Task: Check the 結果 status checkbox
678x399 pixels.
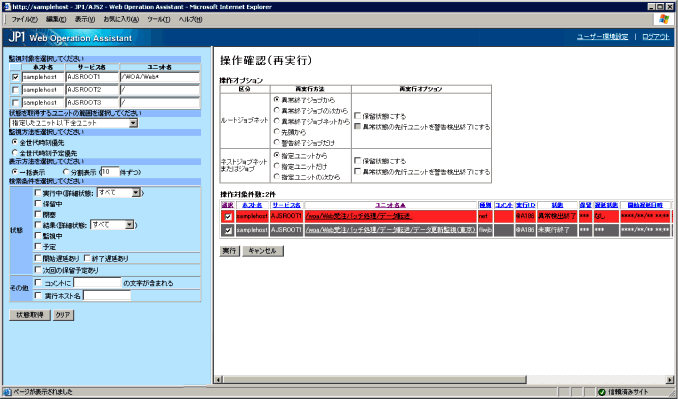Action: [38, 225]
